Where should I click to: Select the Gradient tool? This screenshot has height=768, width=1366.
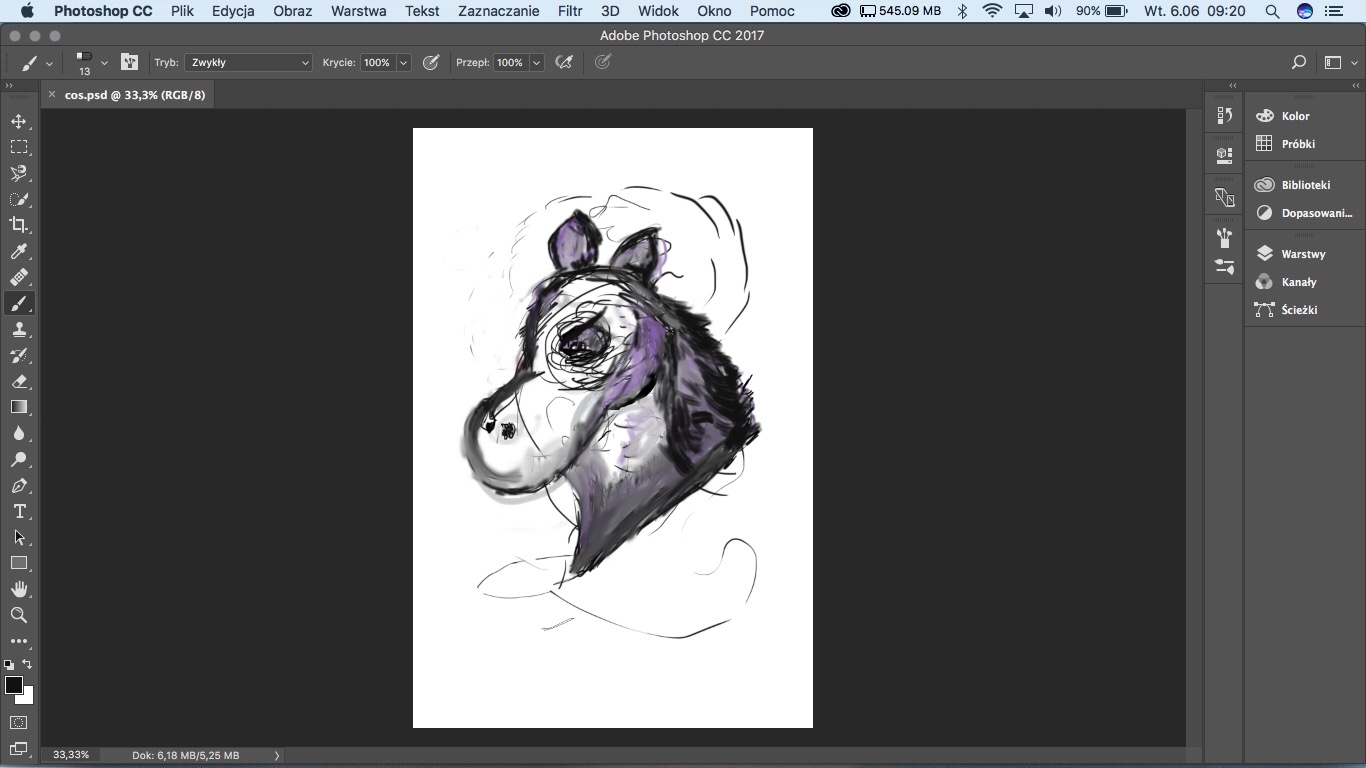[x=19, y=407]
